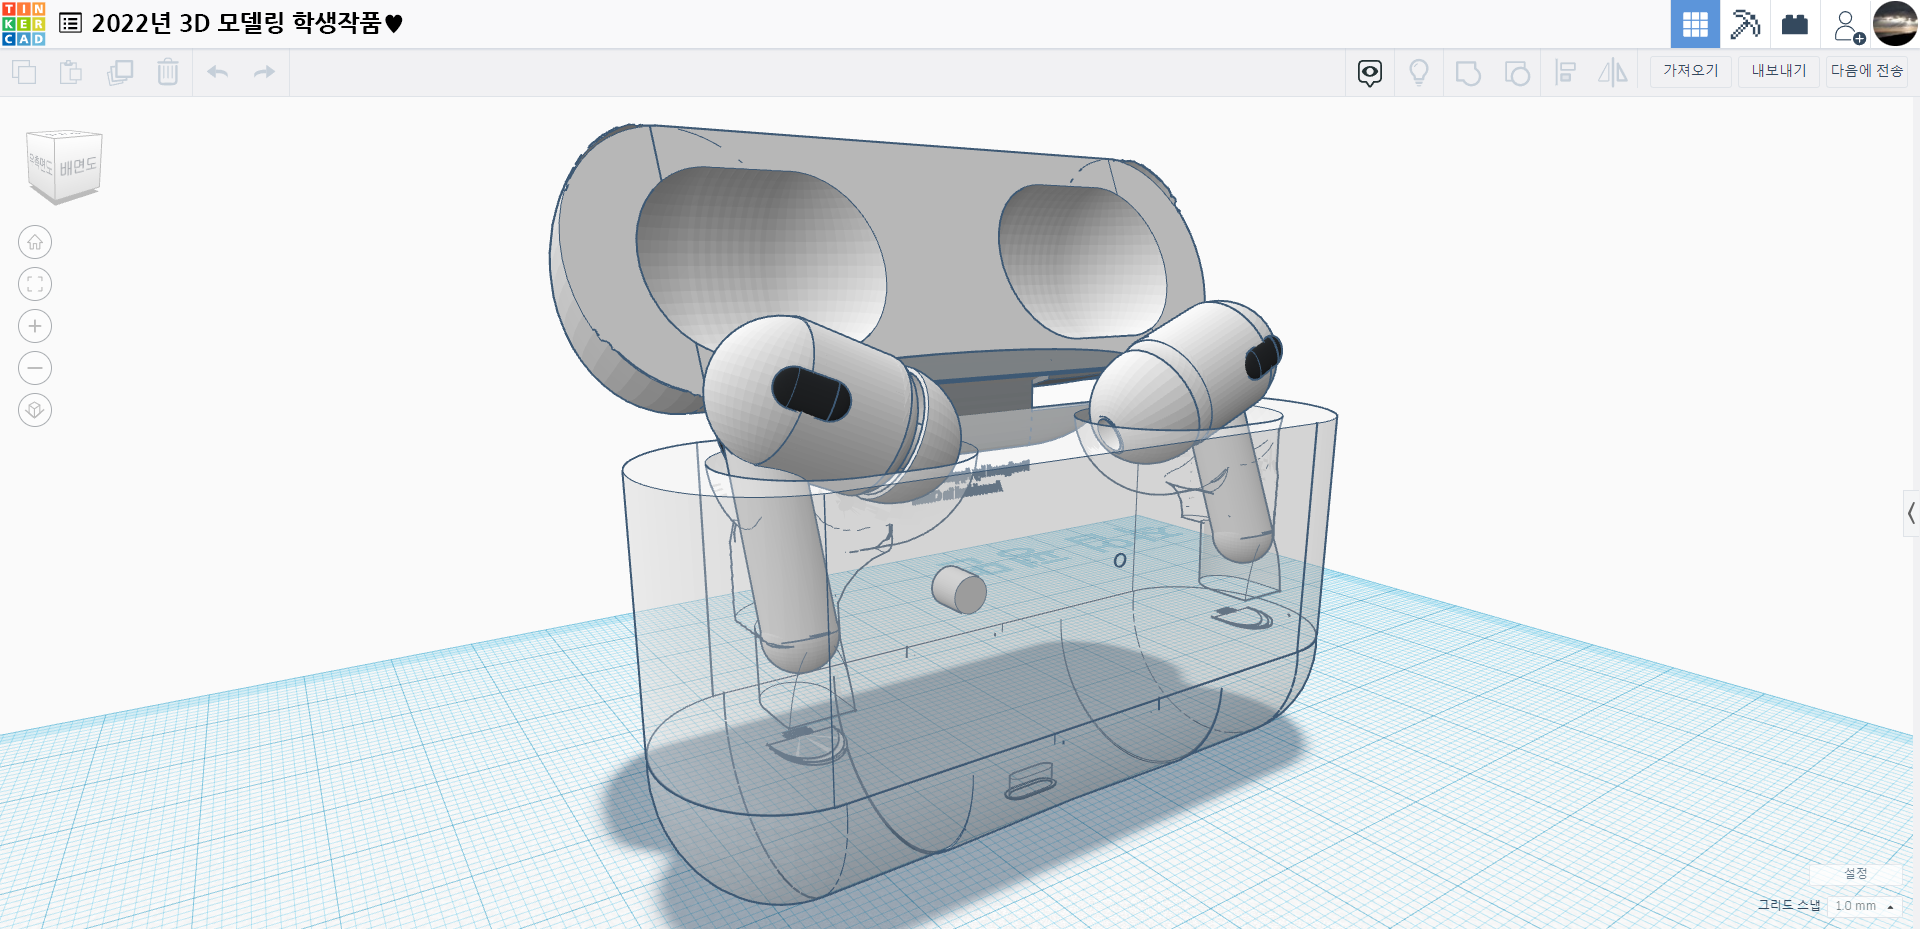Viewport: 1920px width, 929px height.
Task: Click the Ungroup shapes icon
Action: (1517, 73)
